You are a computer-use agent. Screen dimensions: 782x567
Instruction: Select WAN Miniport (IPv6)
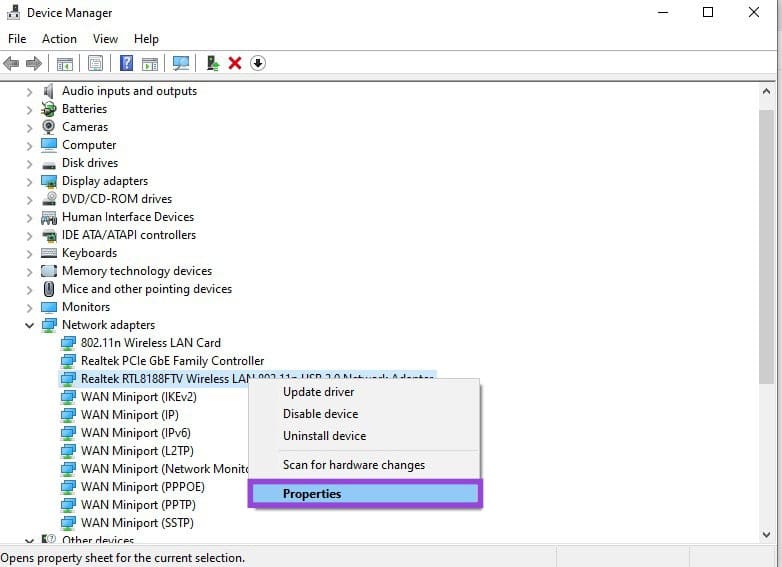click(136, 433)
